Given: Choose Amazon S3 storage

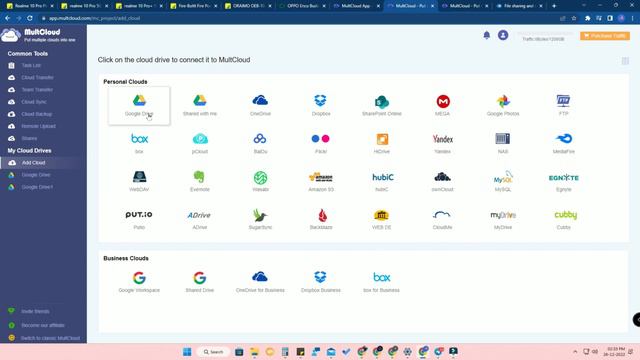Looking at the screenshot, I should 321,181.
